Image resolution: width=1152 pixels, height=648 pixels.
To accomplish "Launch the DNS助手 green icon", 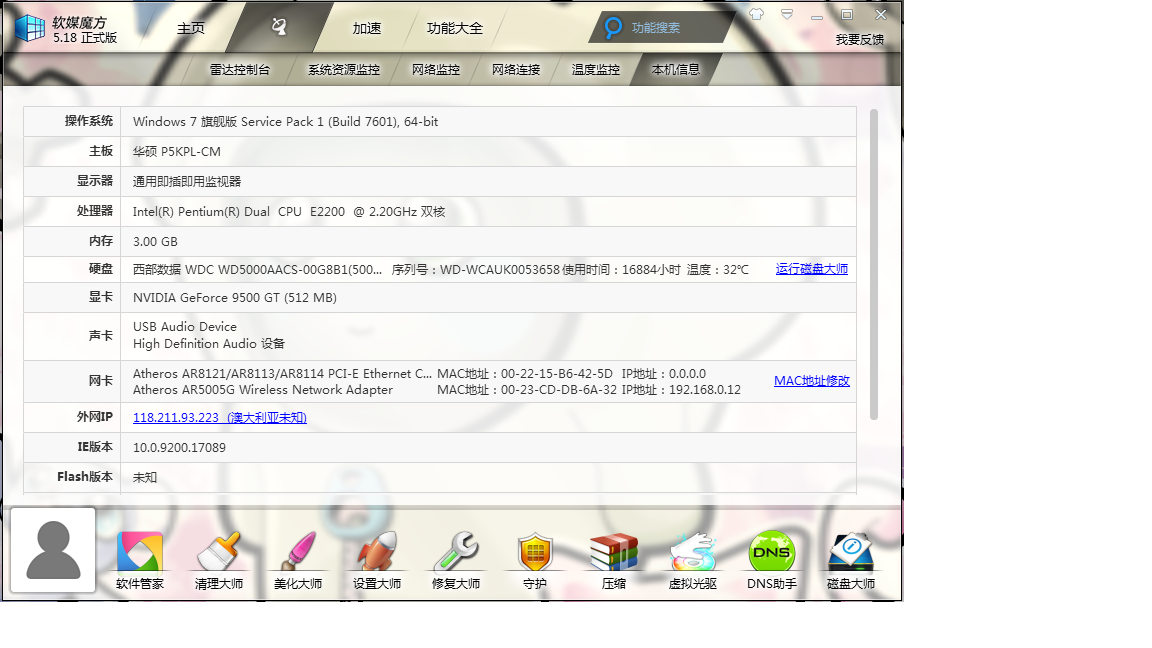I will click(771, 560).
